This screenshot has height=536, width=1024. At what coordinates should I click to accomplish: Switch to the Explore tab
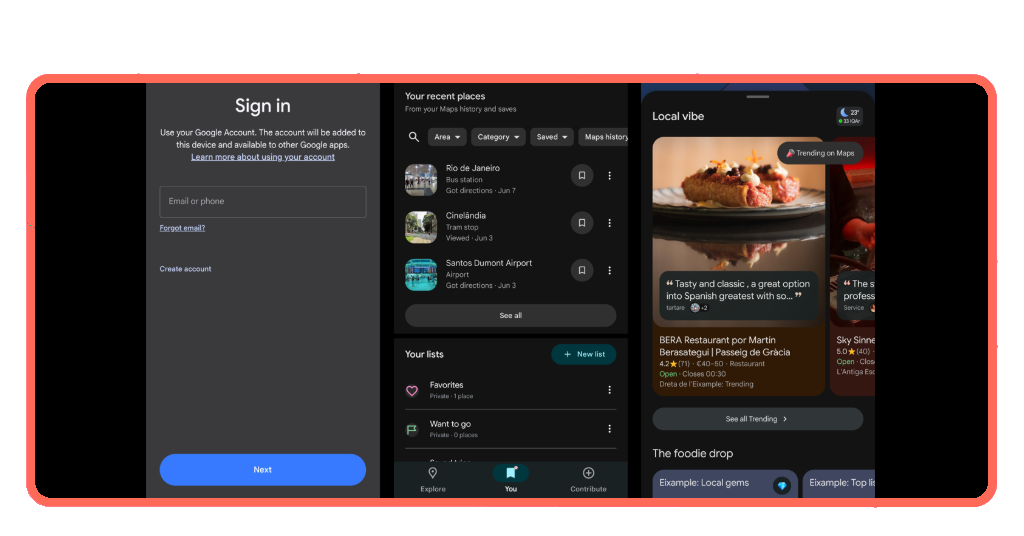coord(432,480)
